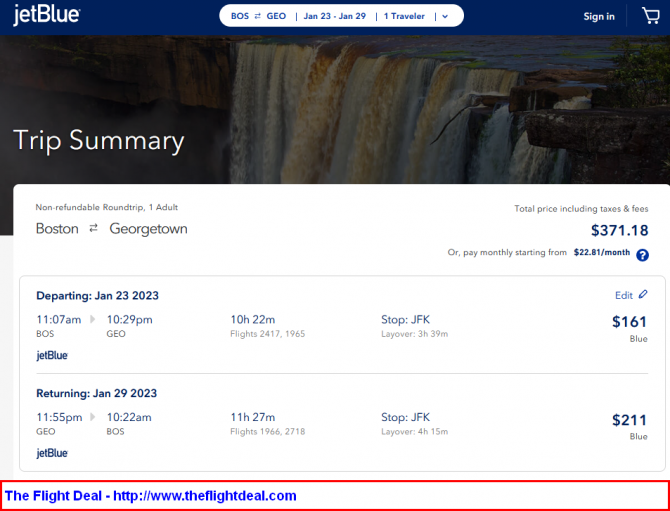
Task: Click 10:29pm arrival time
Action: (129, 320)
